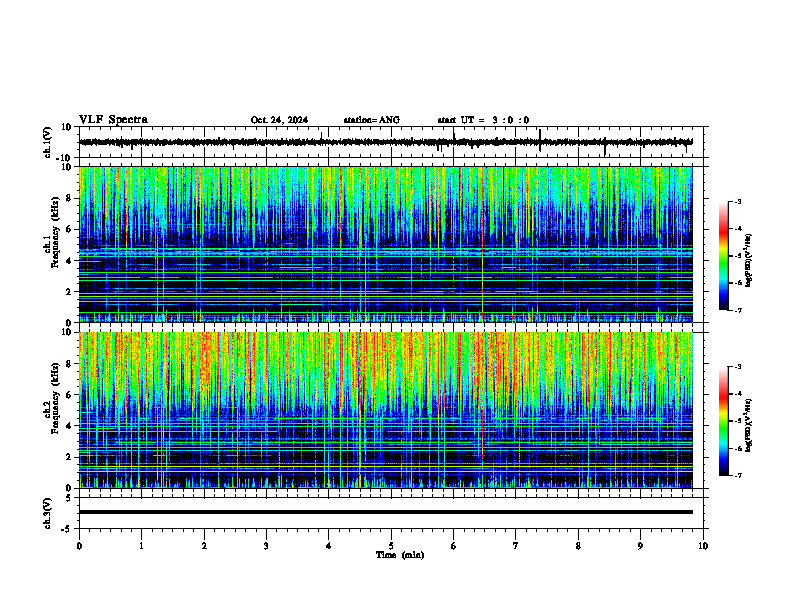Click the "6" tick on the time axis
792x612 pixels.
(454, 546)
